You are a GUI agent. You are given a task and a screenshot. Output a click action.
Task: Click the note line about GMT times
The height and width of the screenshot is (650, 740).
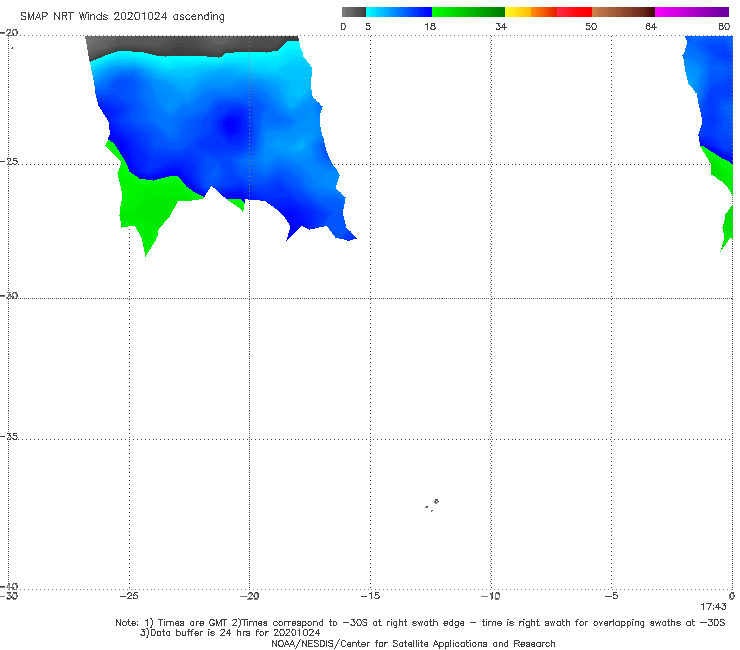[x=420, y=623]
